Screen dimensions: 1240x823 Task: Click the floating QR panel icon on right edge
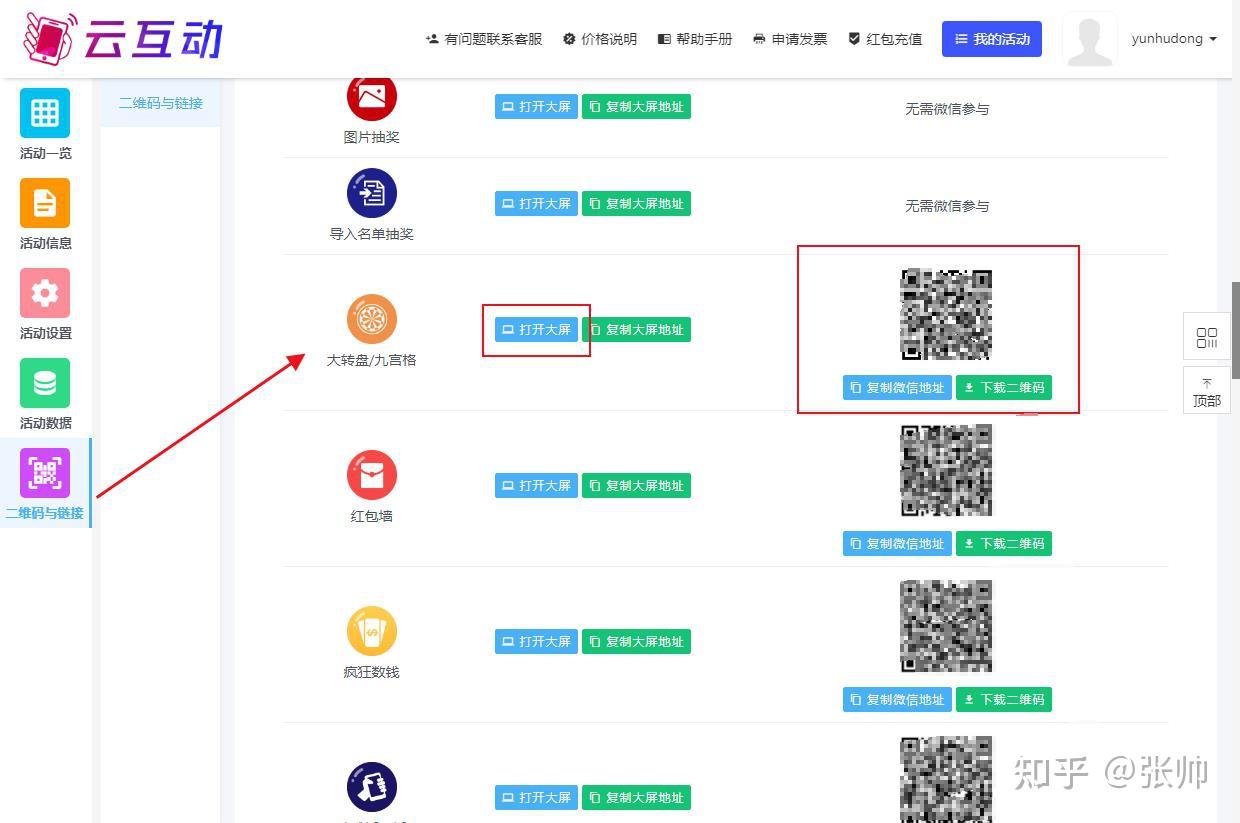click(1206, 337)
